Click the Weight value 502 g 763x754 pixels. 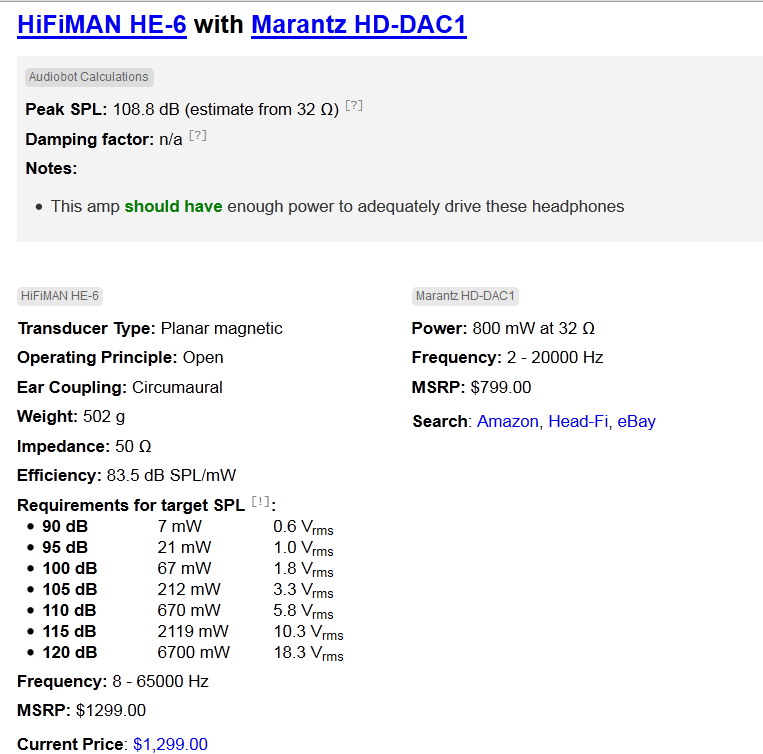tap(104, 417)
